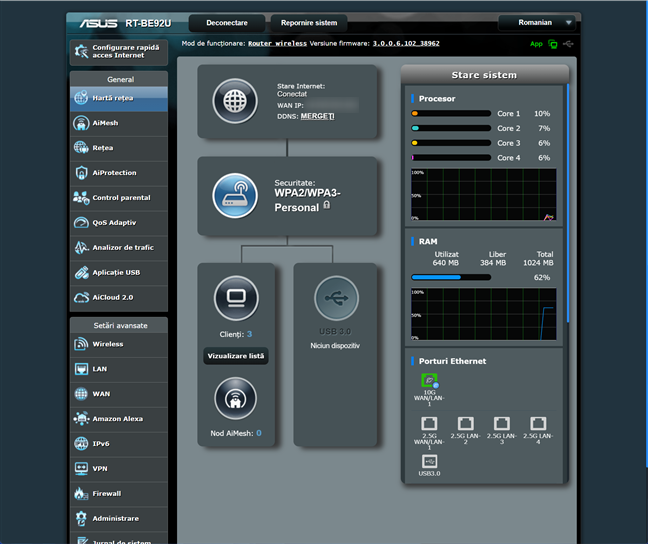Select the wireless router security icon
The image size is (648, 544).
point(235,195)
